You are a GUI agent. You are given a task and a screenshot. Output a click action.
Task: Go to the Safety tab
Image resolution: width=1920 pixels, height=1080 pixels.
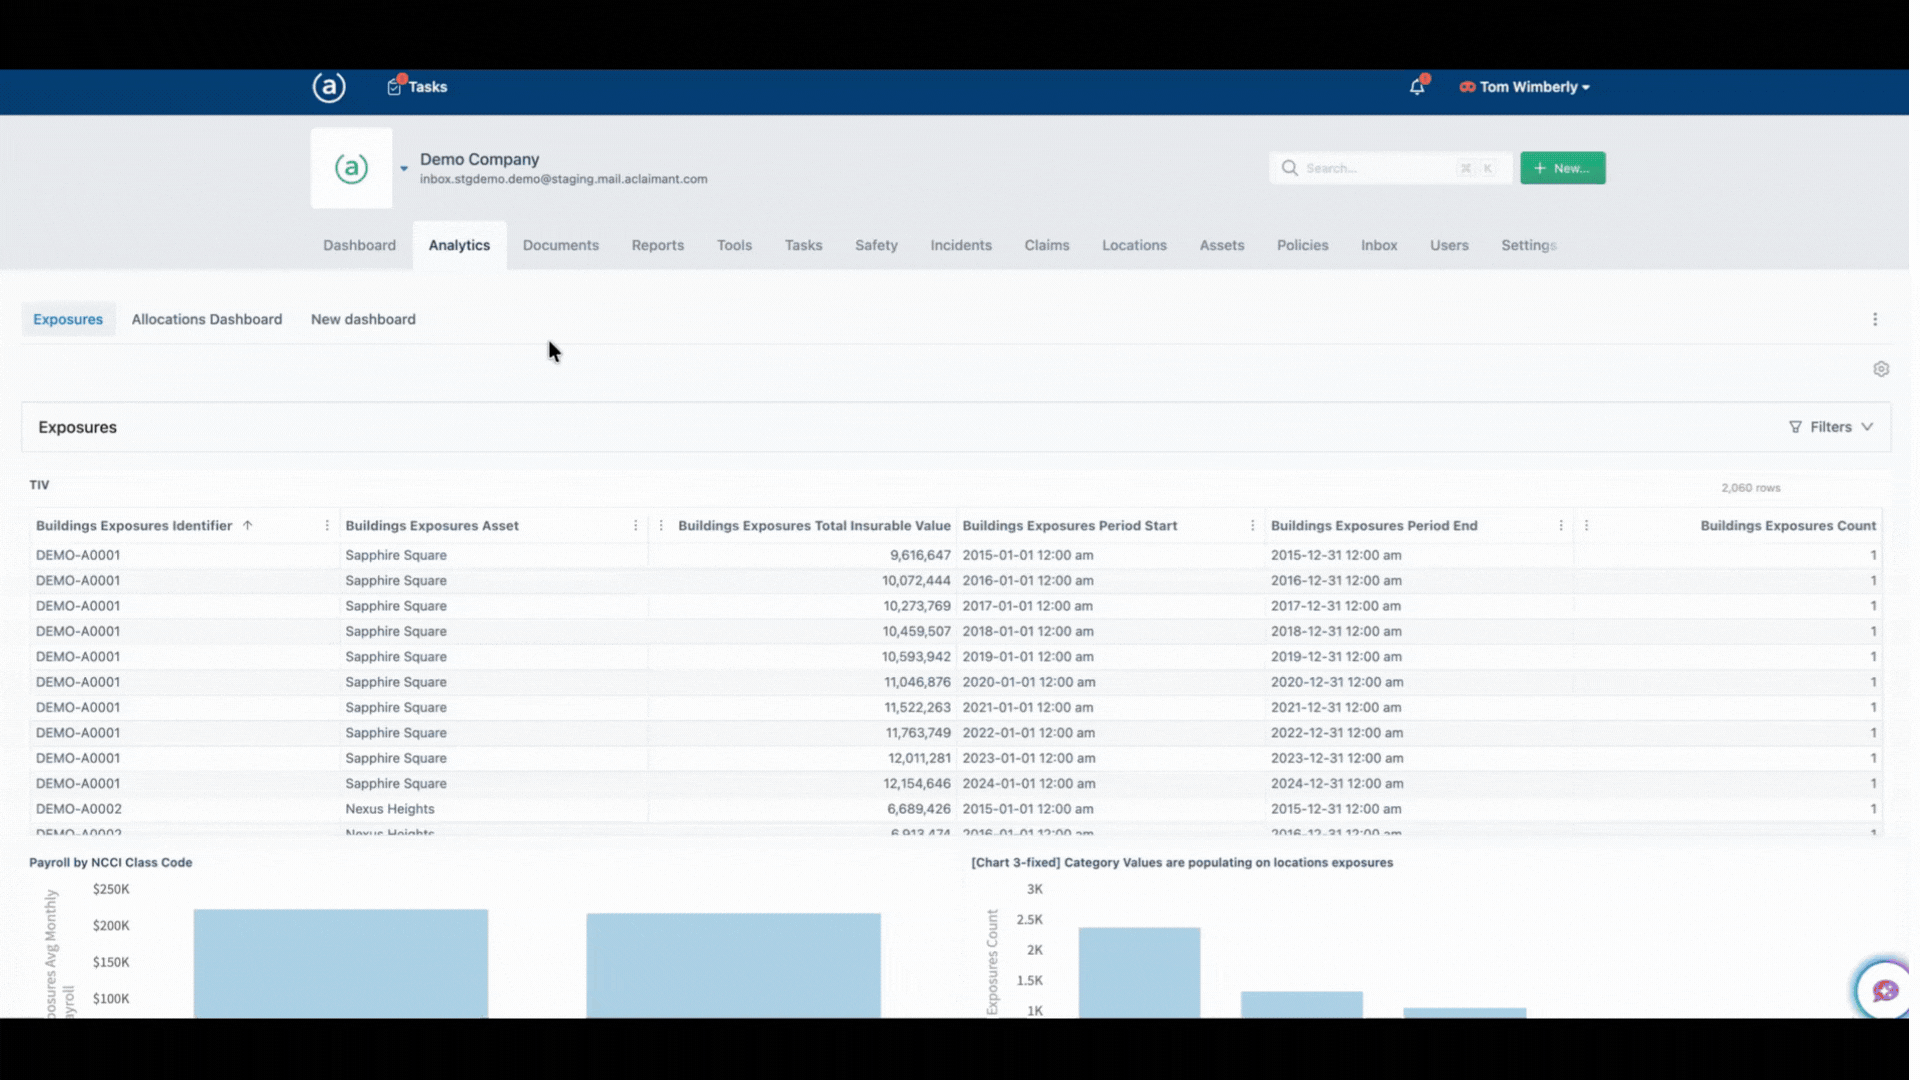pyautogui.click(x=876, y=245)
